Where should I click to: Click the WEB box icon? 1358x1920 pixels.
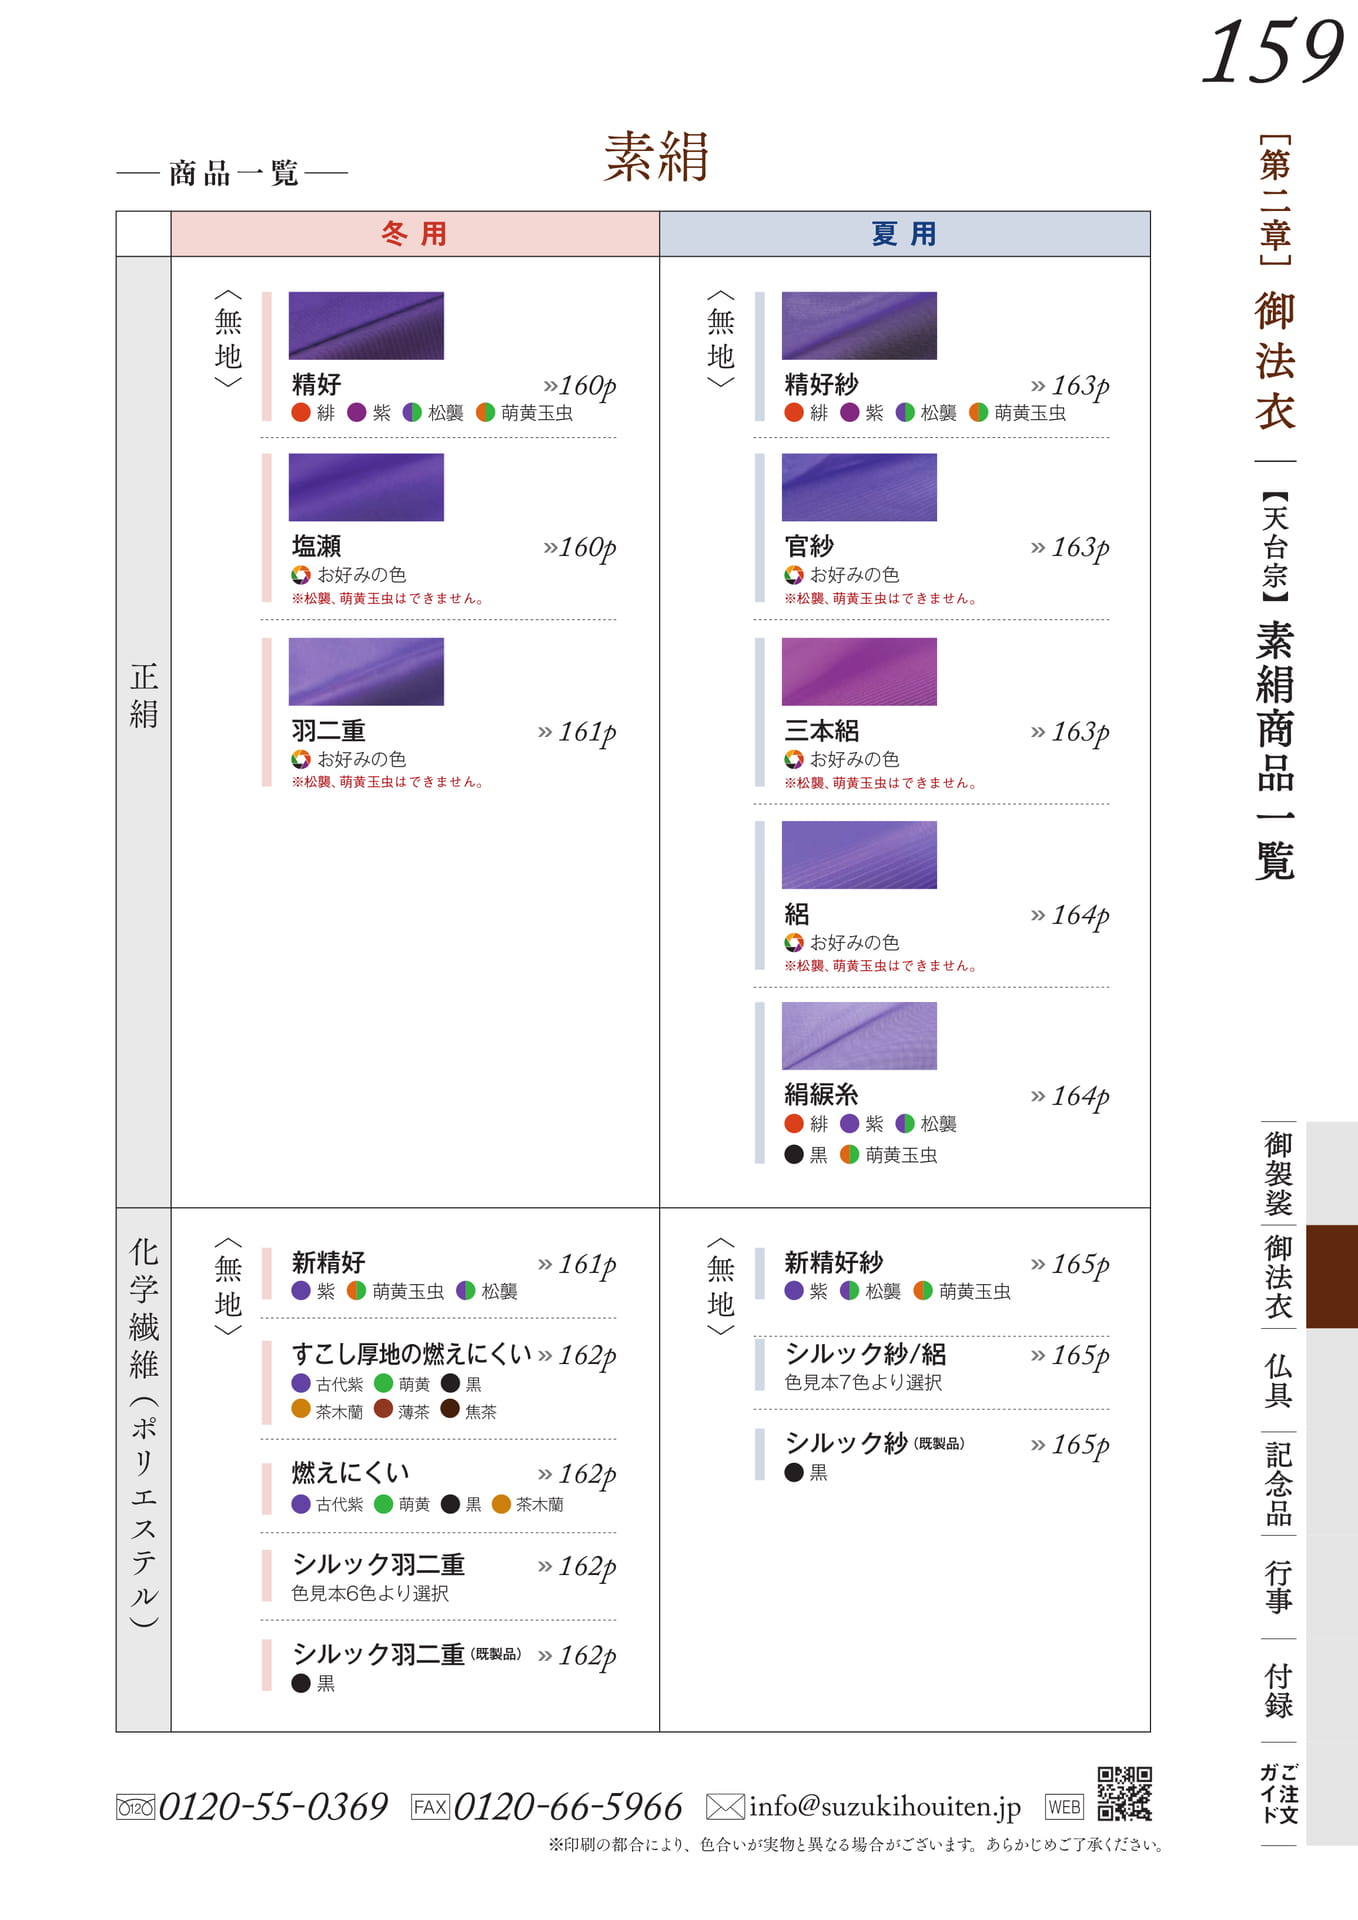pyautogui.click(x=1064, y=1807)
